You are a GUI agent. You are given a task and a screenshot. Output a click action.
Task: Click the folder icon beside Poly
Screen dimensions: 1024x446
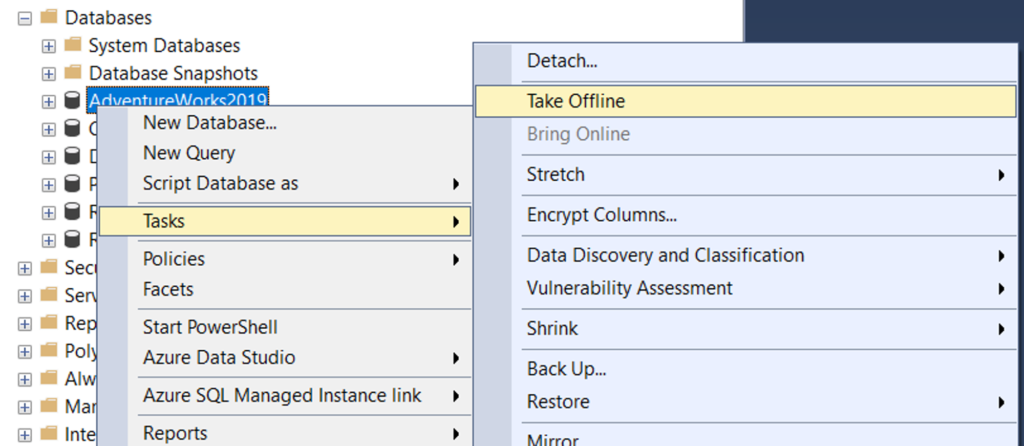pos(48,350)
